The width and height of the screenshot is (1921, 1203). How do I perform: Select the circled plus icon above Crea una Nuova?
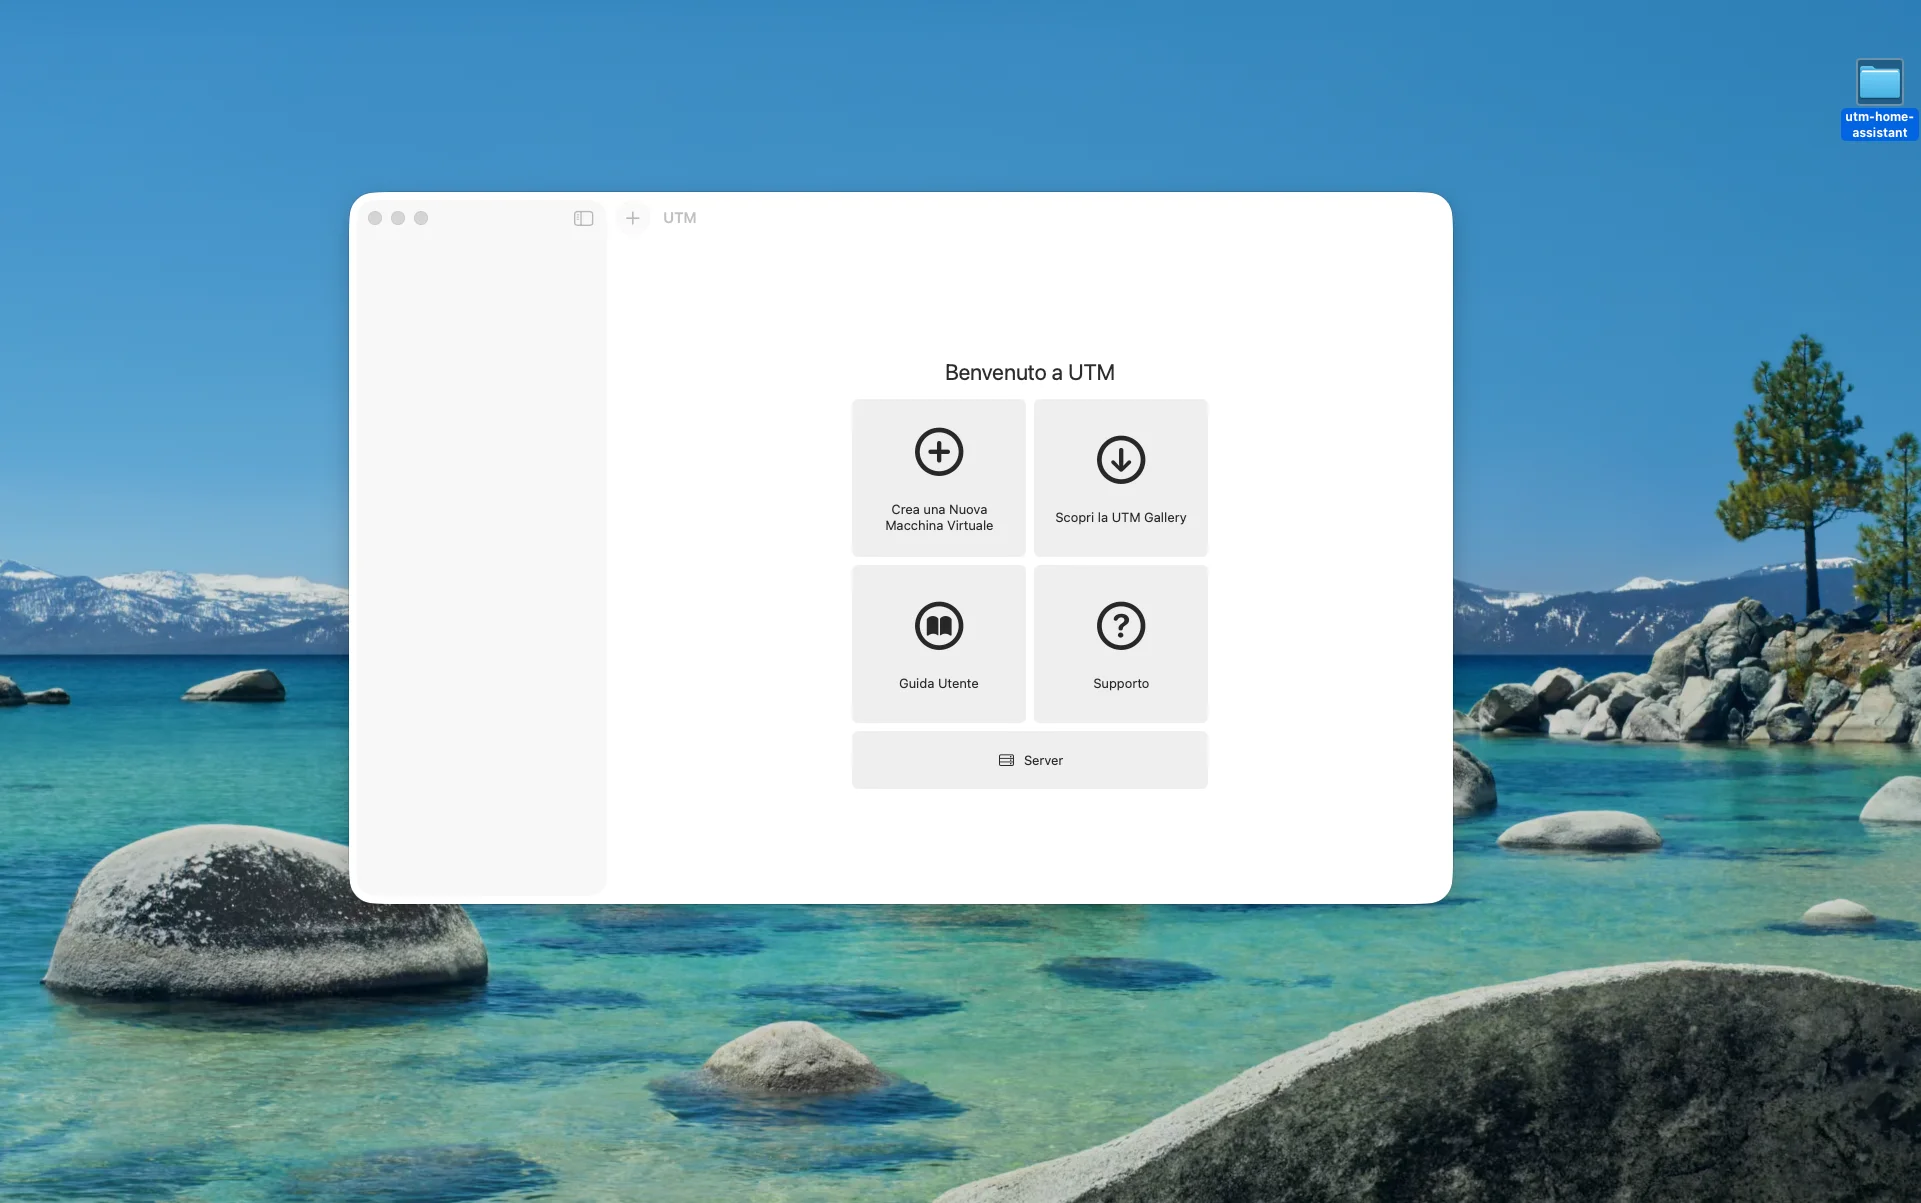pos(938,451)
